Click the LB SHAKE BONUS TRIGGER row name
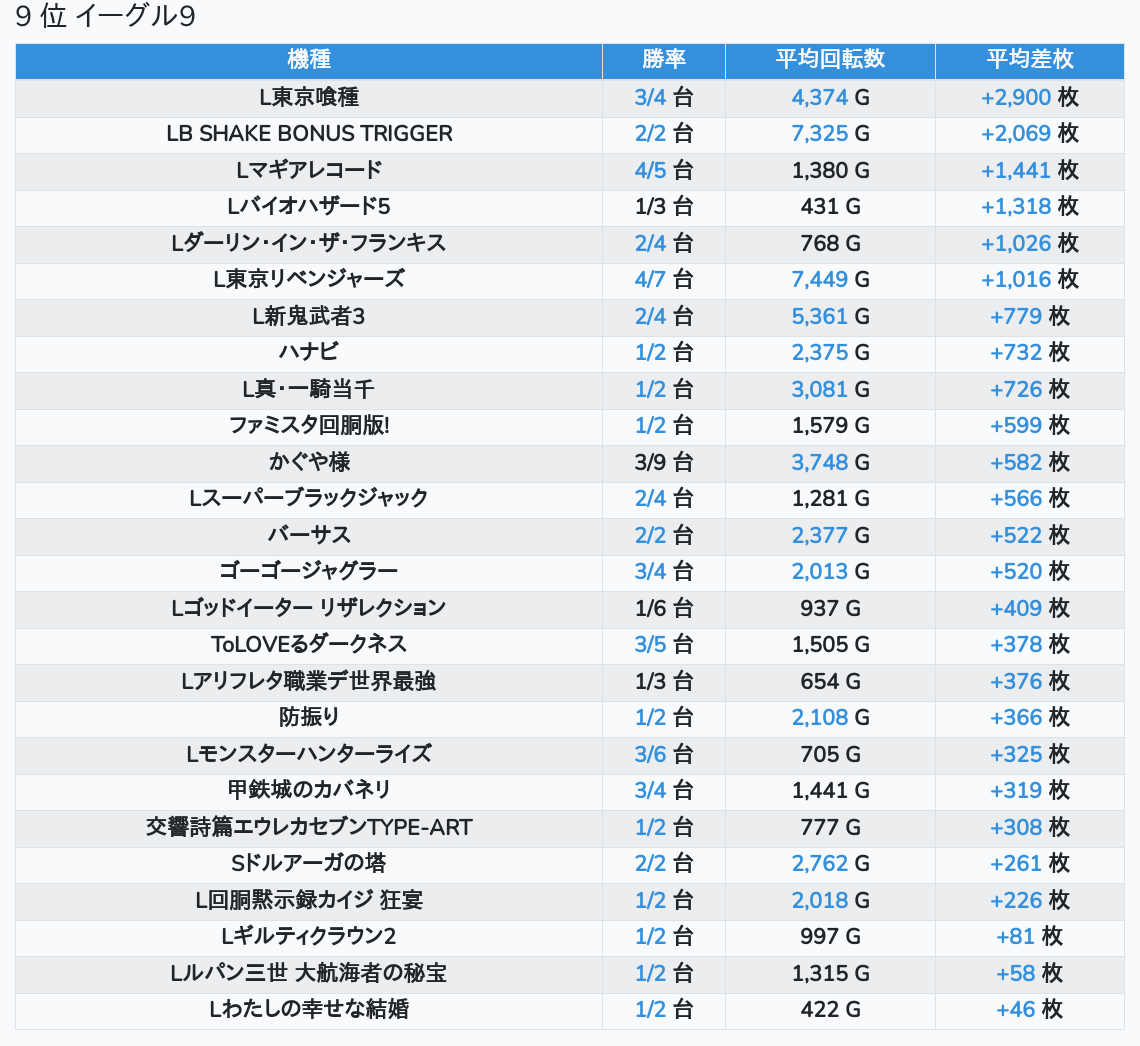Screen dimensions: 1140x1046 pos(308,134)
